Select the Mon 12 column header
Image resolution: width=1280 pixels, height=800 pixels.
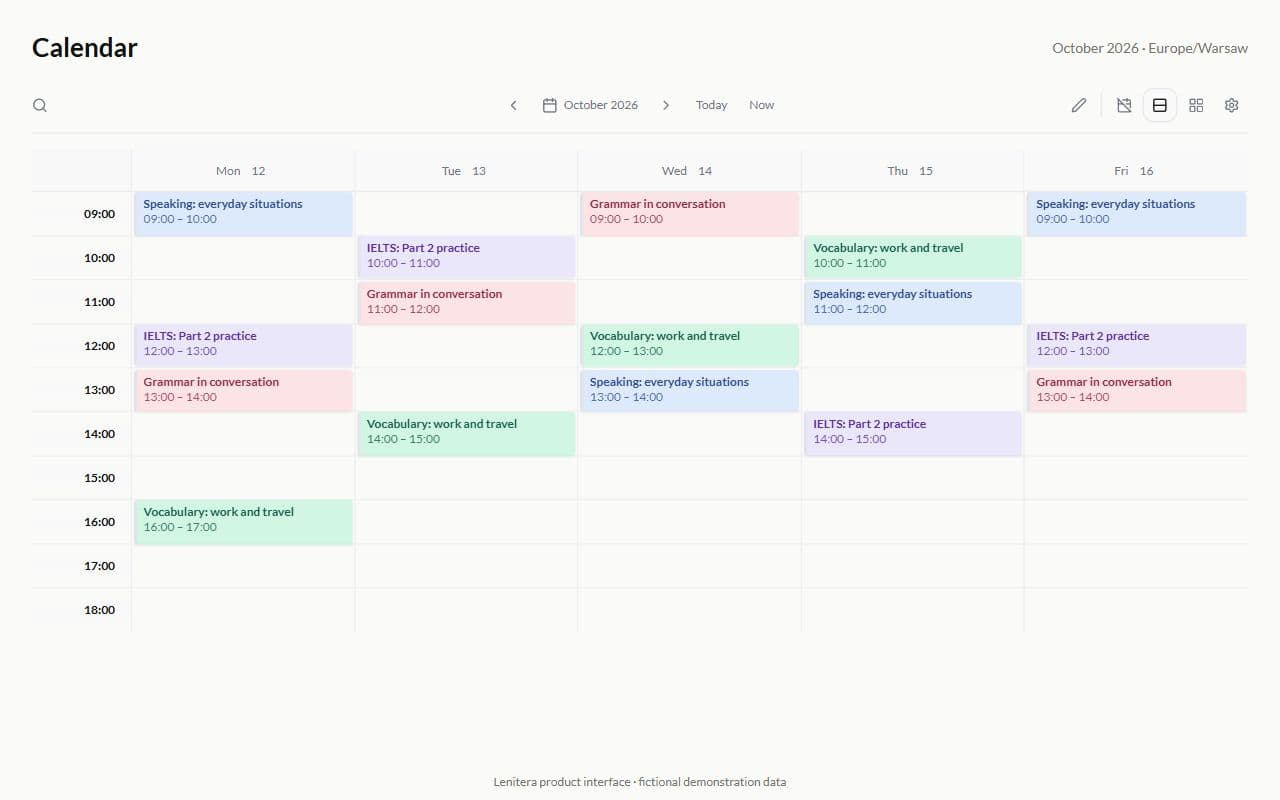(x=242, y=171)
